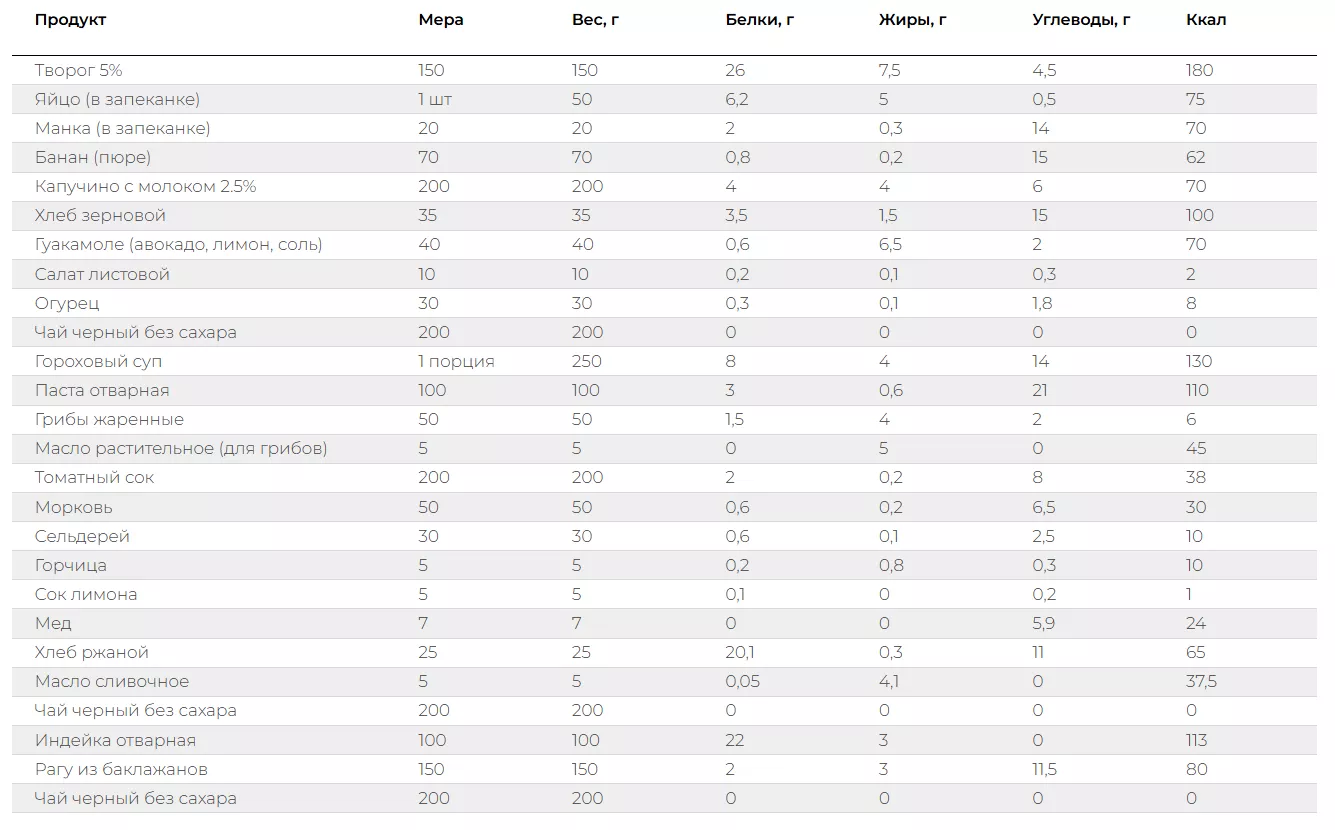
Task: Click the 'Продукт' column header
Action: click(x=70, y=20)
